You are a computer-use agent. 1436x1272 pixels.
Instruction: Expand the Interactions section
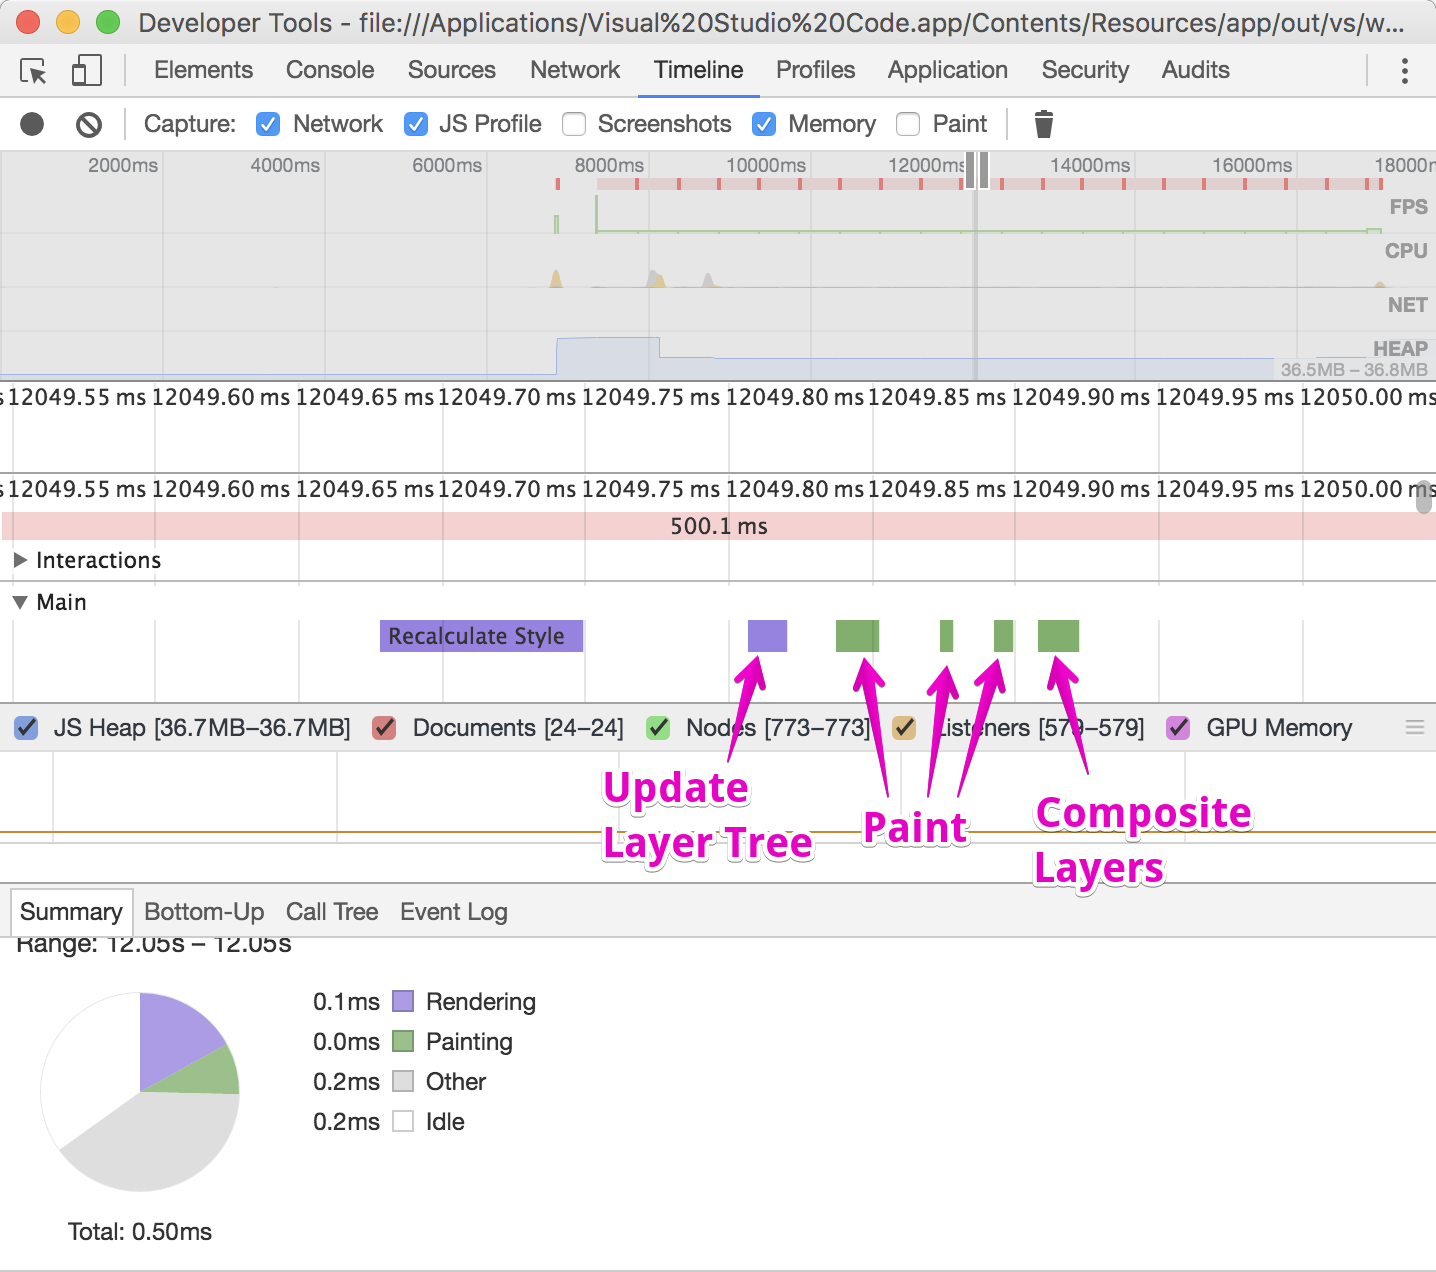click(20, 560)
